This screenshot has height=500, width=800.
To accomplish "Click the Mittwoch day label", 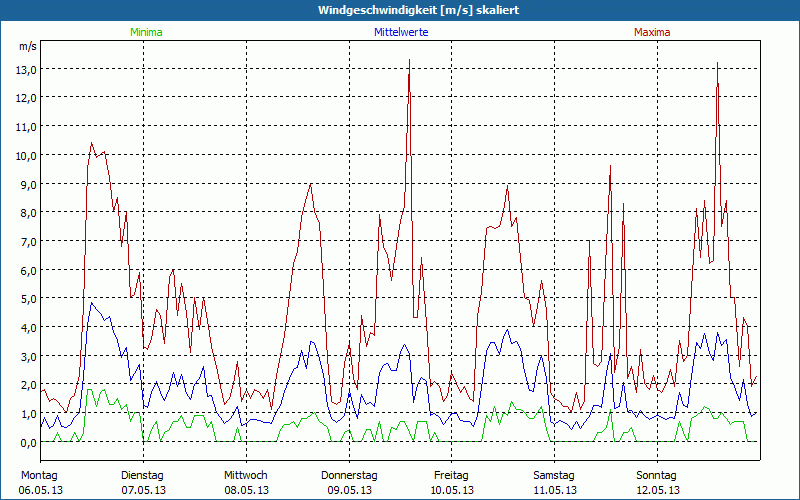I will pyautogui.click(x=245, y=476).
